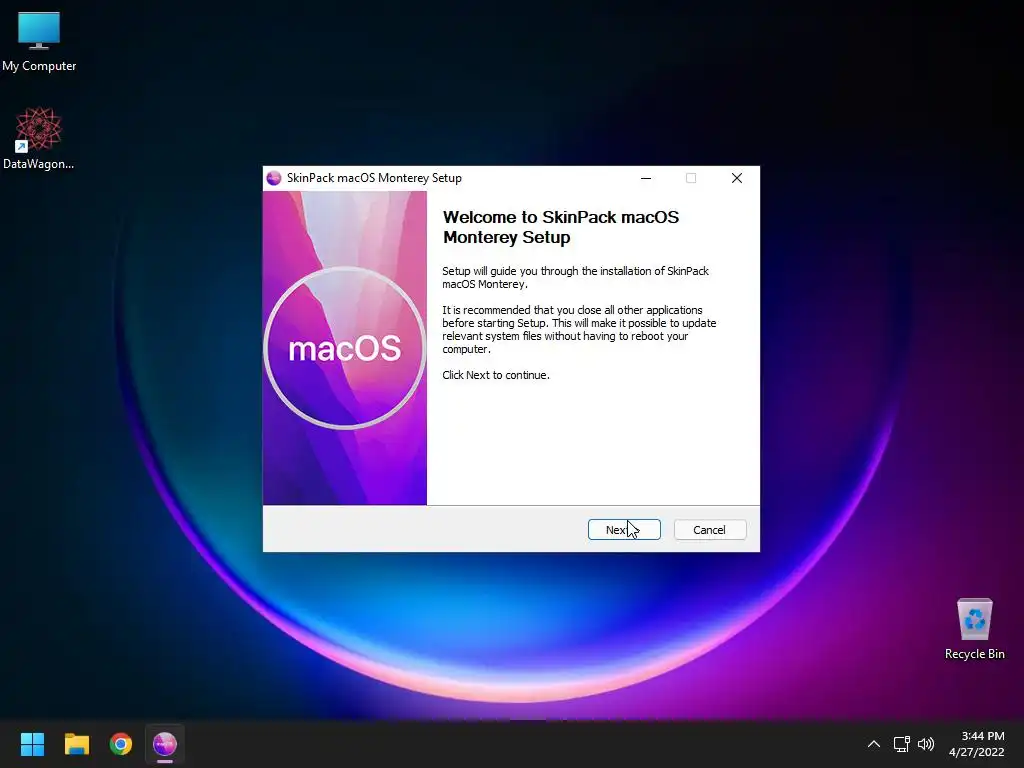The width and height of the screenshot is (1024, 768).
Task: Click the SkinPack title bar app icon
Action: 274,178
